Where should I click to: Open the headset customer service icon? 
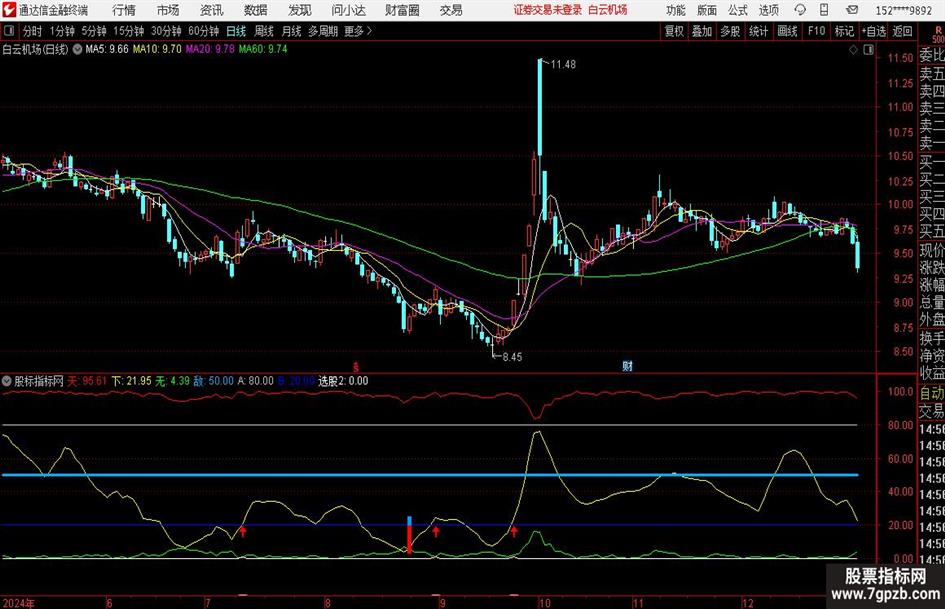800,10
